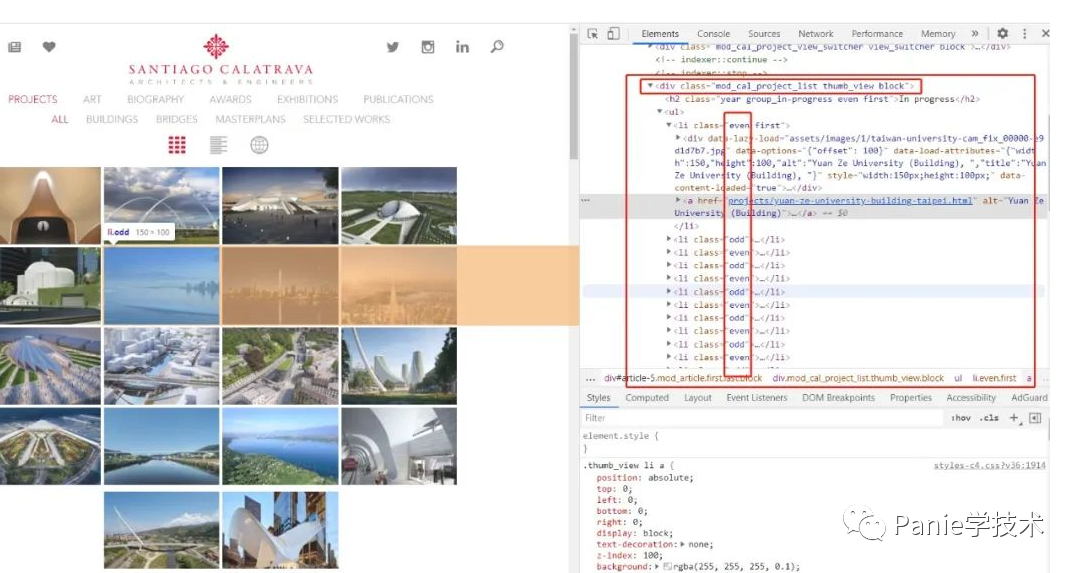Click the styles Filter input field

(762, 418)
